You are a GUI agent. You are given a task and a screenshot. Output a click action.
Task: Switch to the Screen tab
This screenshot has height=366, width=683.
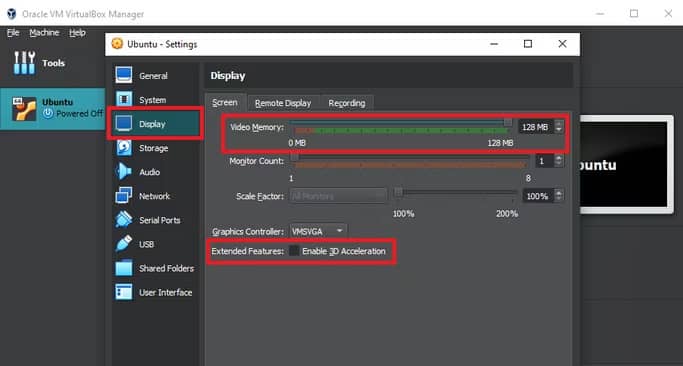[x=225, y=103]
